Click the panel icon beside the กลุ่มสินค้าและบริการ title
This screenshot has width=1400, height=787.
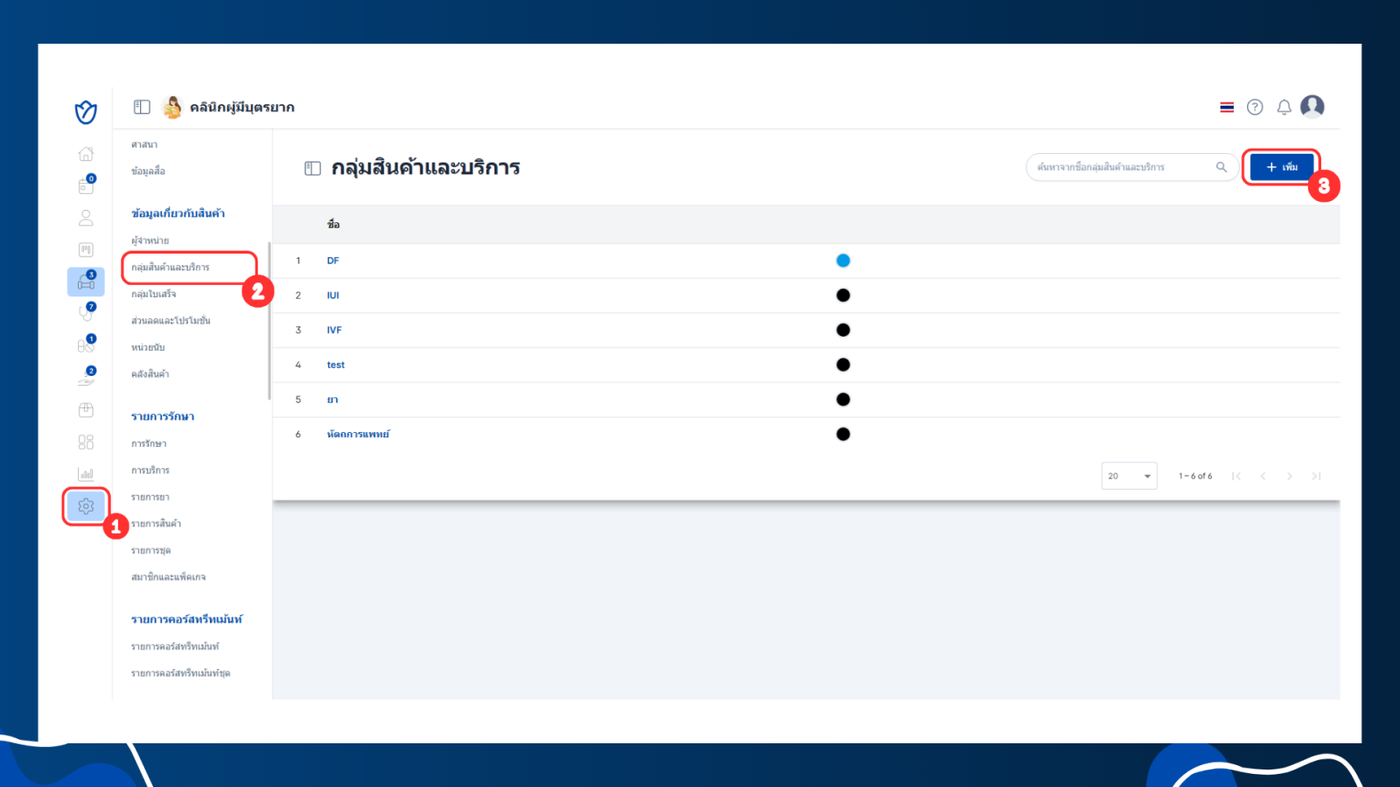pyautogui.click(x=313, y=168)
